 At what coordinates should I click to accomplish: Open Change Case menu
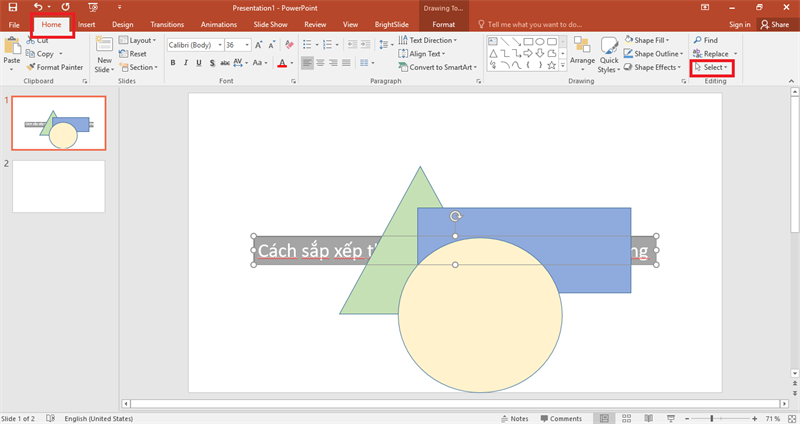click(260, 63)
